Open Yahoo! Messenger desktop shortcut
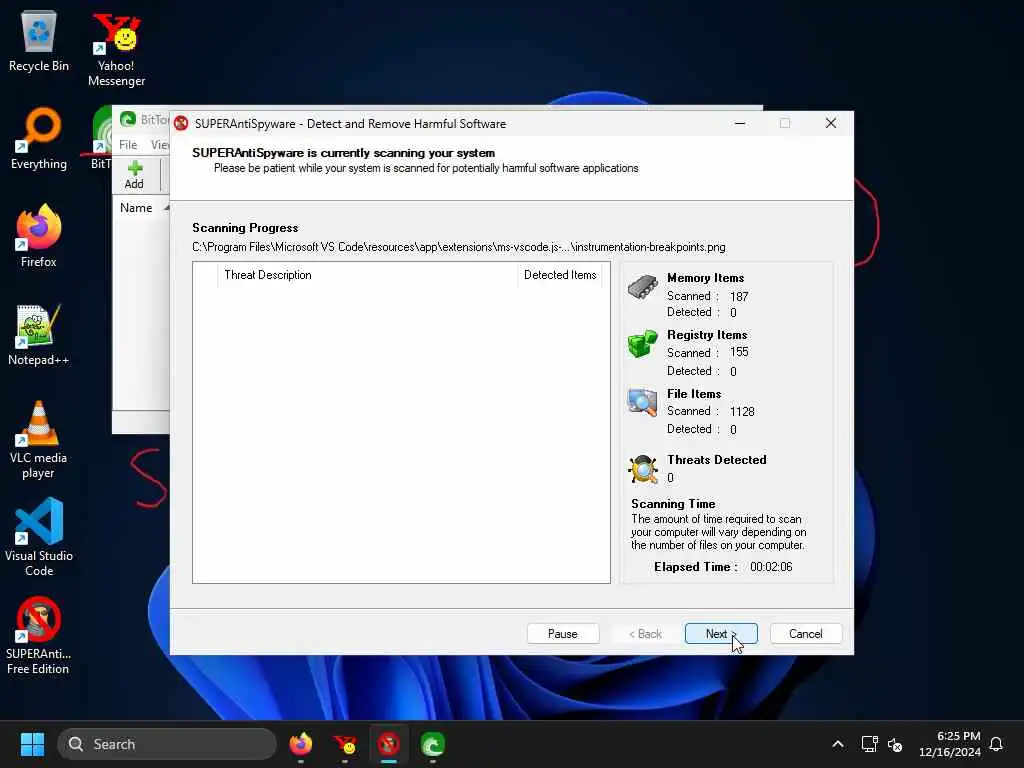Image resolution: width=1024 pixels, height=768 pixels. click(x=116, y=50)
